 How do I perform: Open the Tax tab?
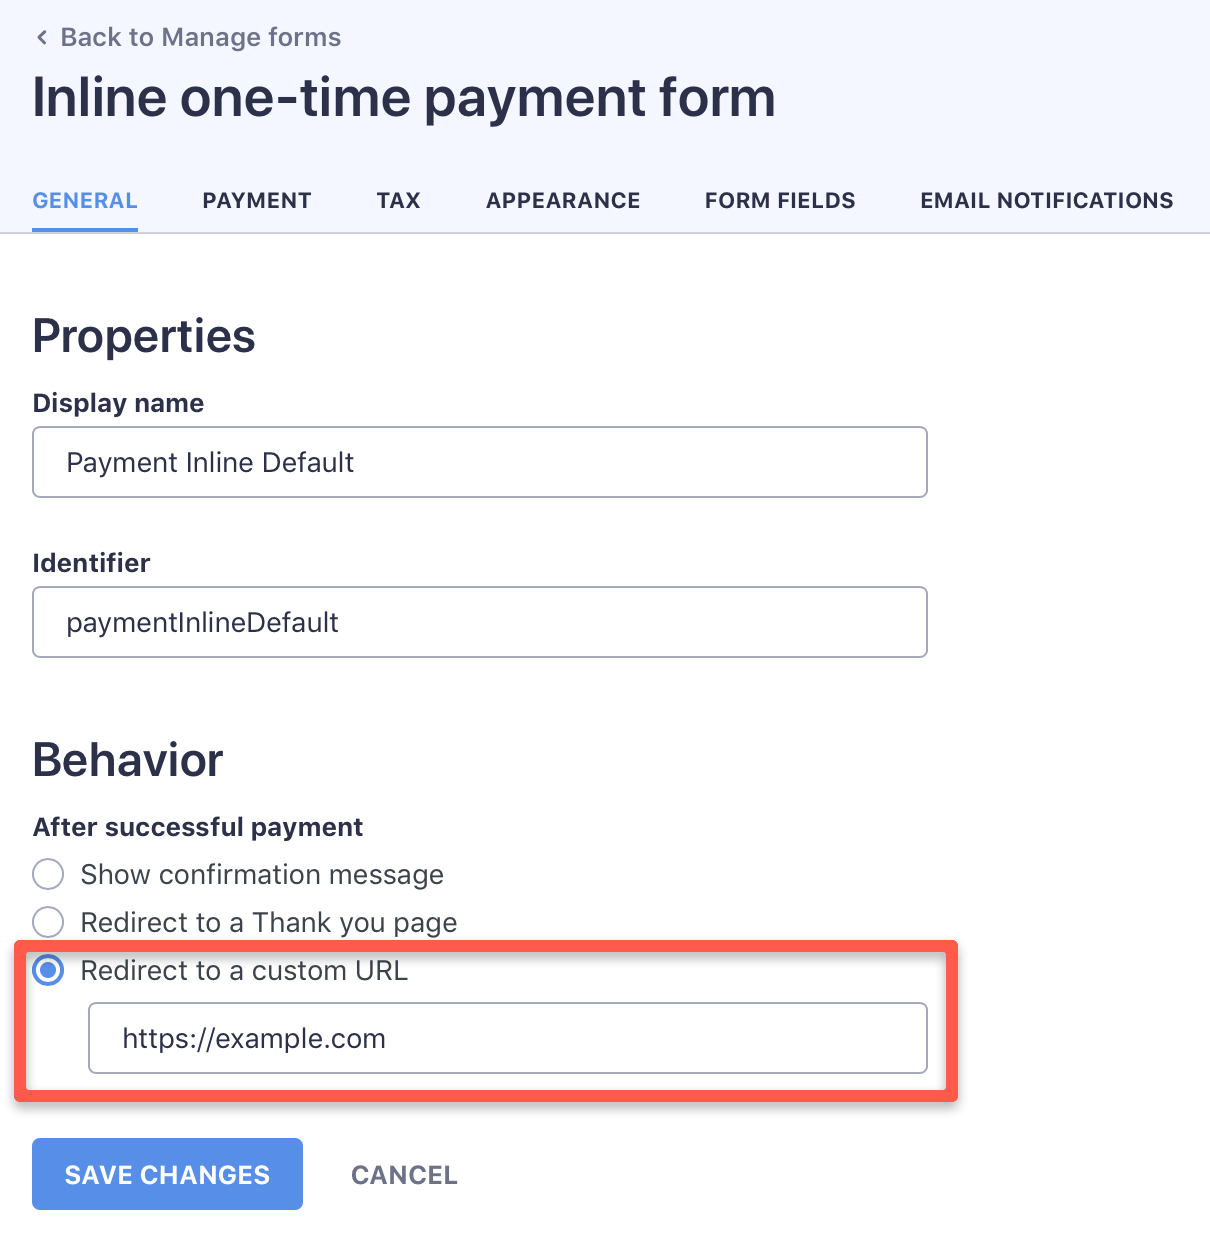[x=399, y=201]
